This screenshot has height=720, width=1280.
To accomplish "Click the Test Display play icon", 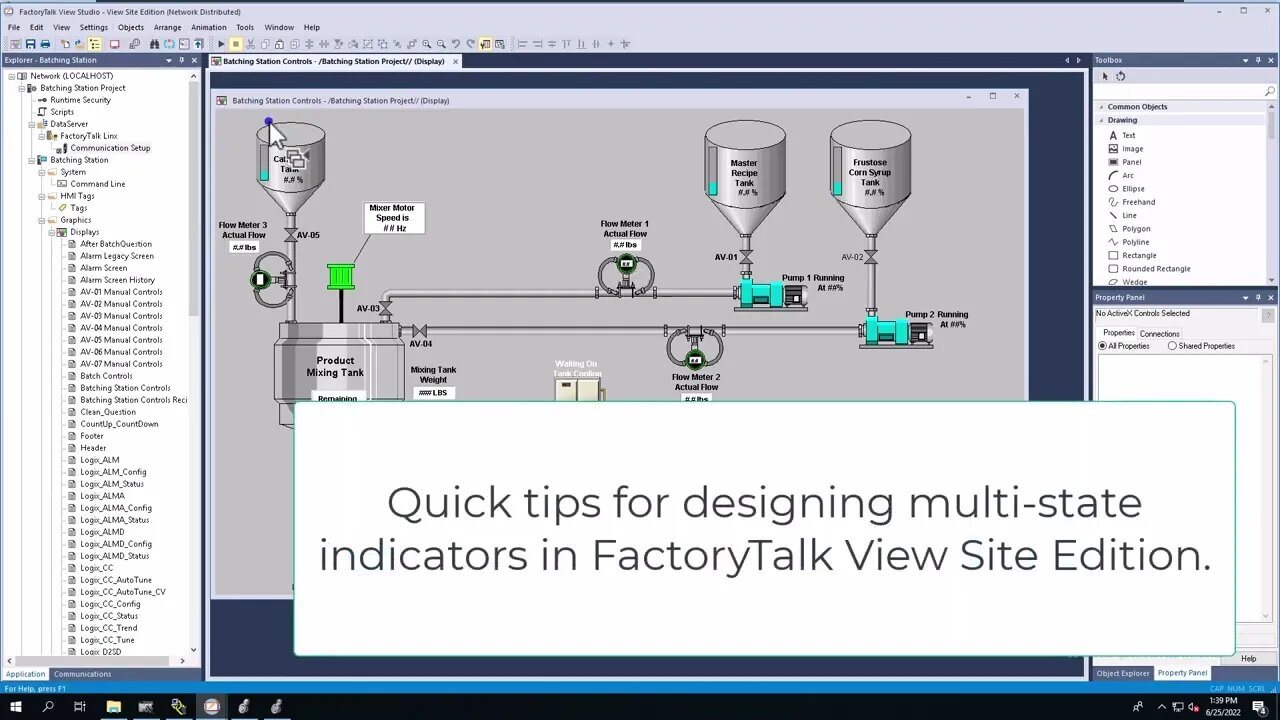I will click(x=222, y=44).
